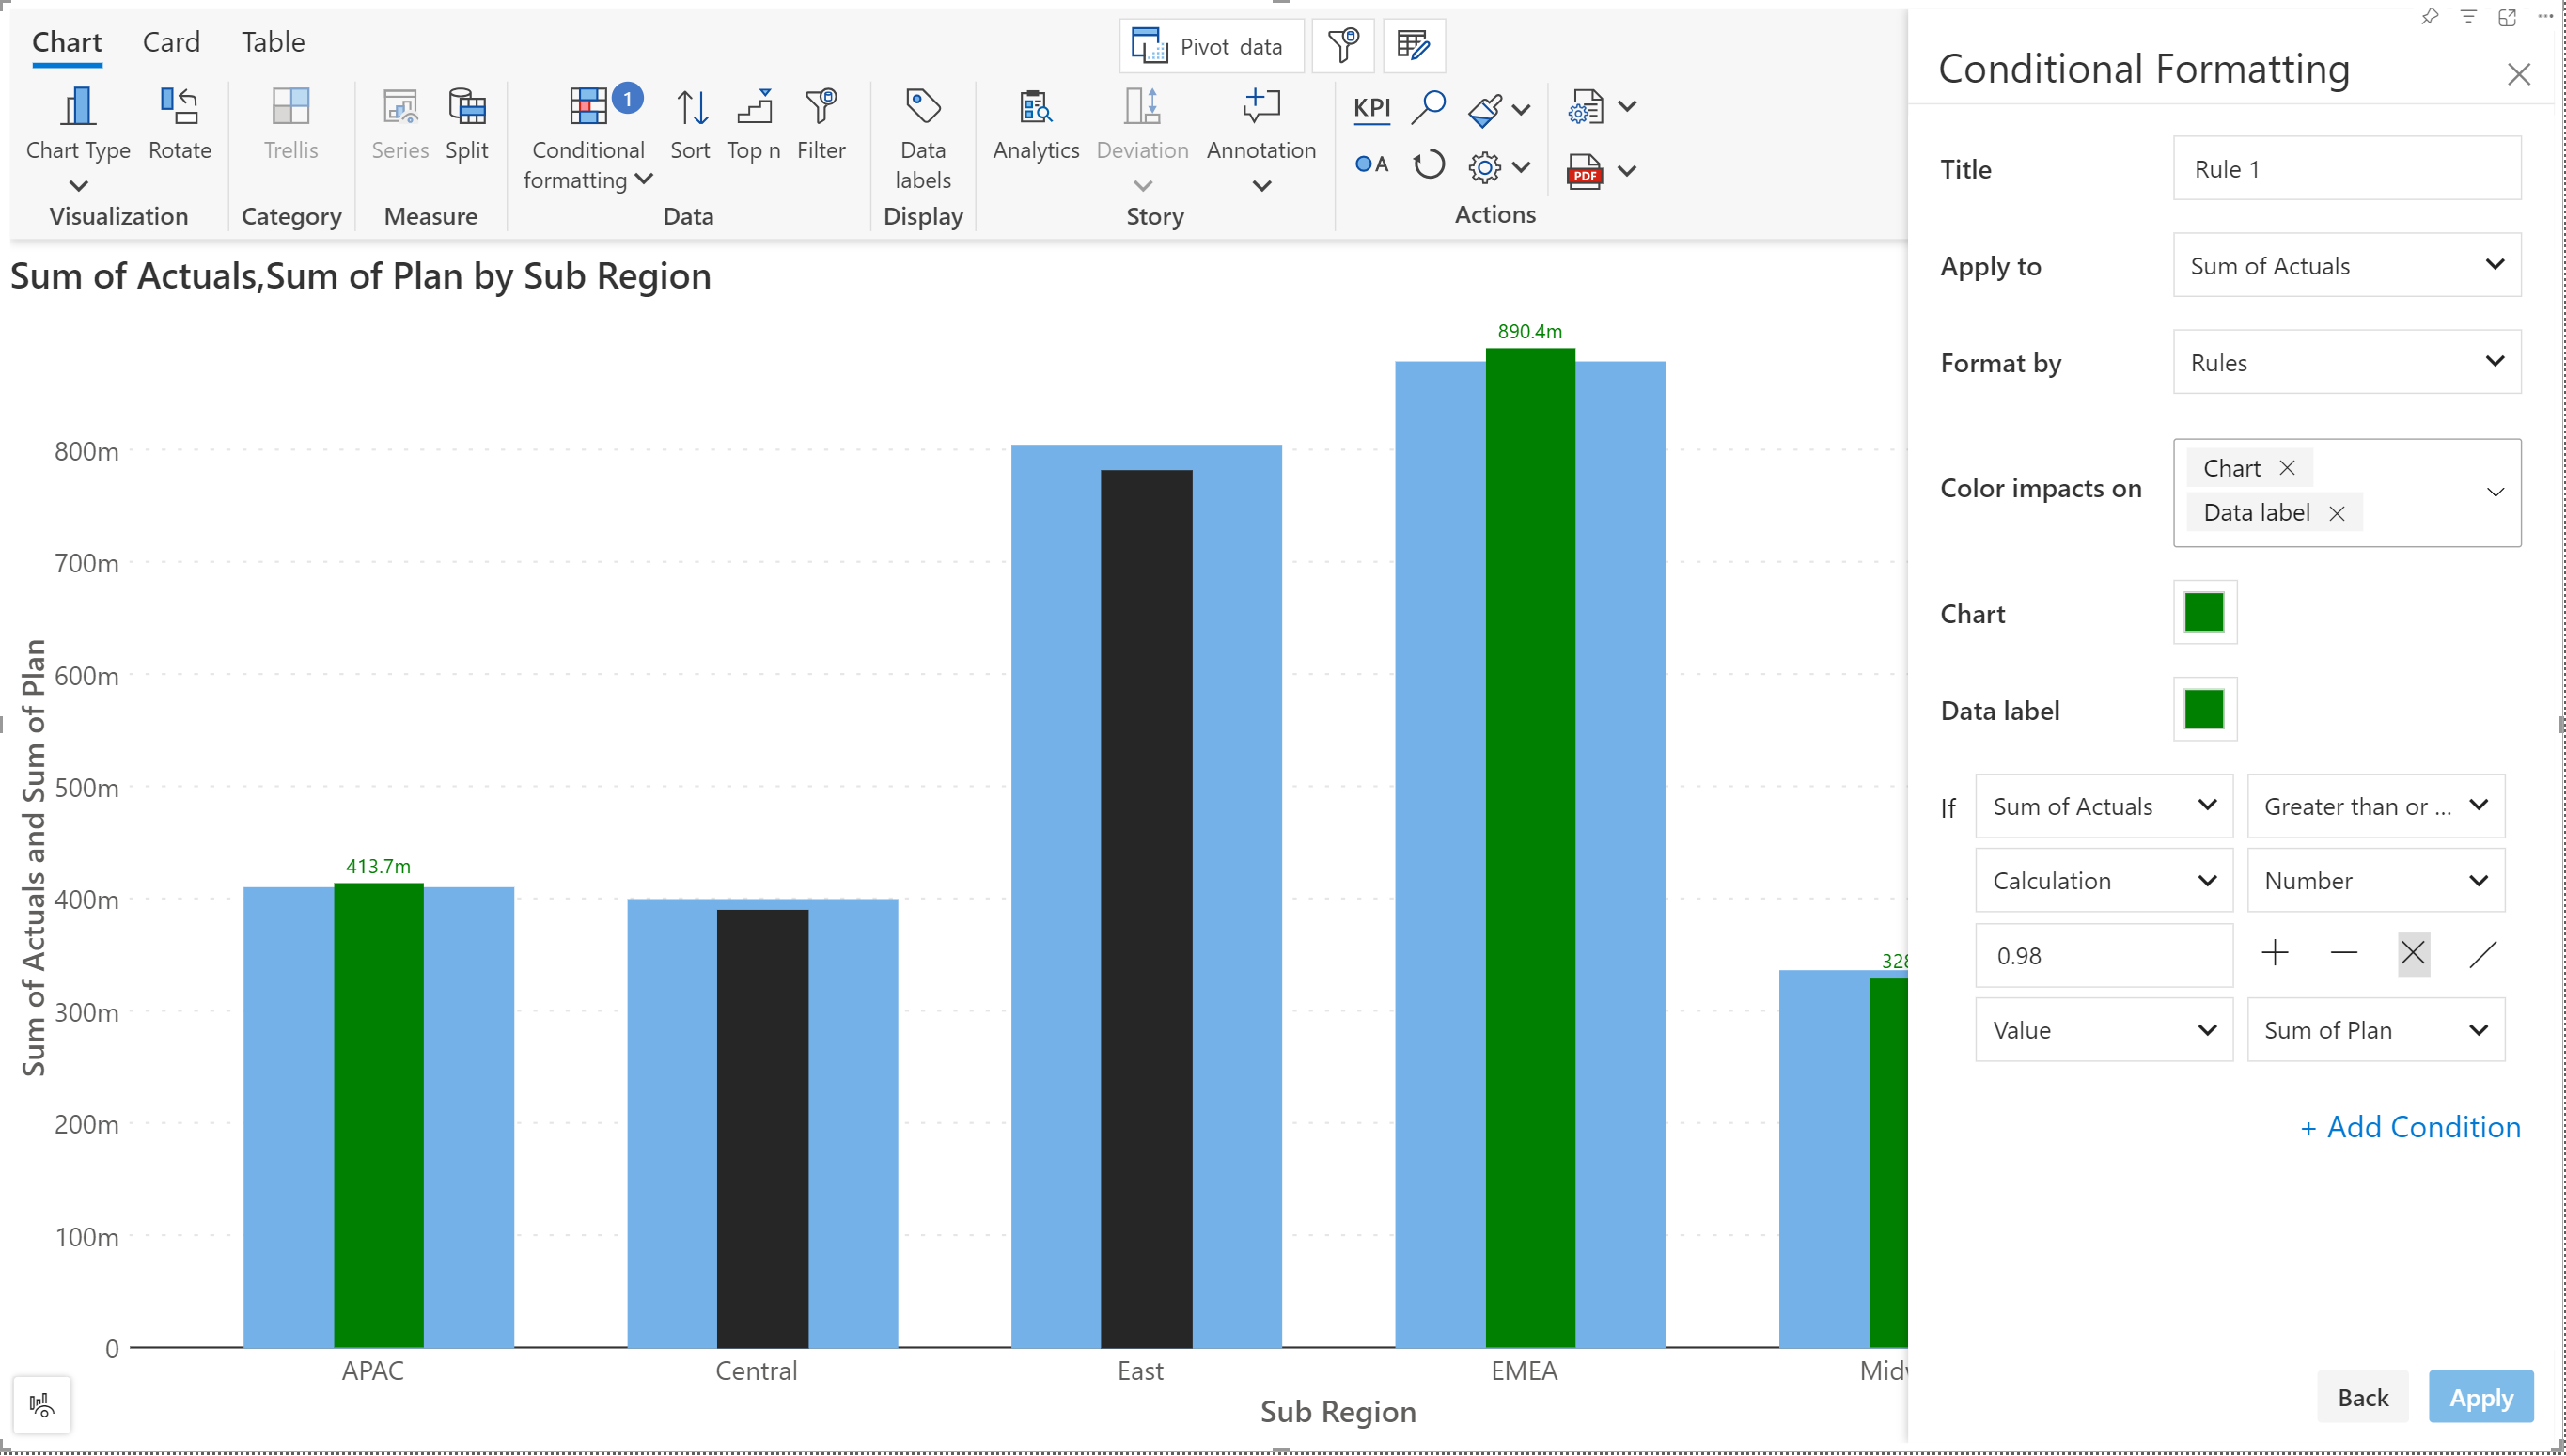Image resolution: width=2566 pixels, height=1456 pixels.
Task: Select the multiply operator
Action: [2413, 954]
